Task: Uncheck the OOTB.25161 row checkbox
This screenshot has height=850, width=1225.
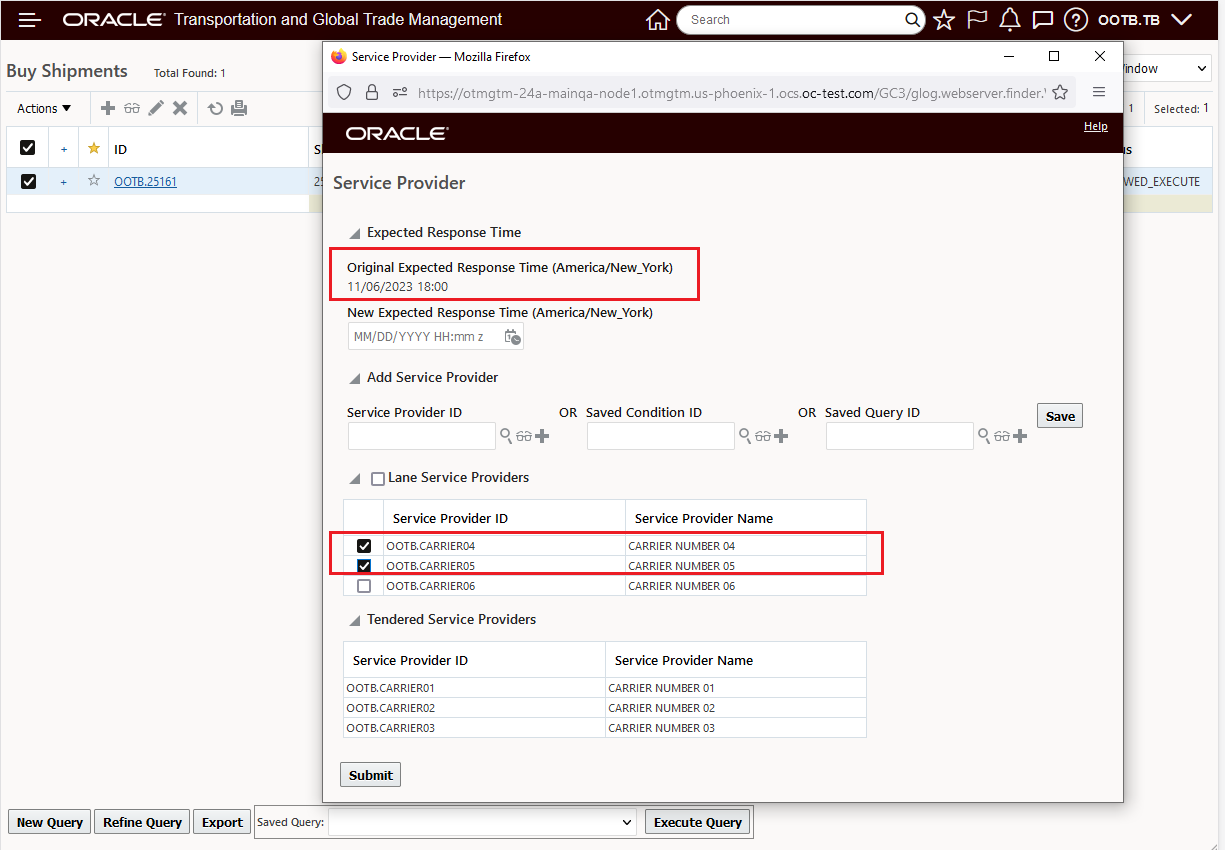Action: 28,181
